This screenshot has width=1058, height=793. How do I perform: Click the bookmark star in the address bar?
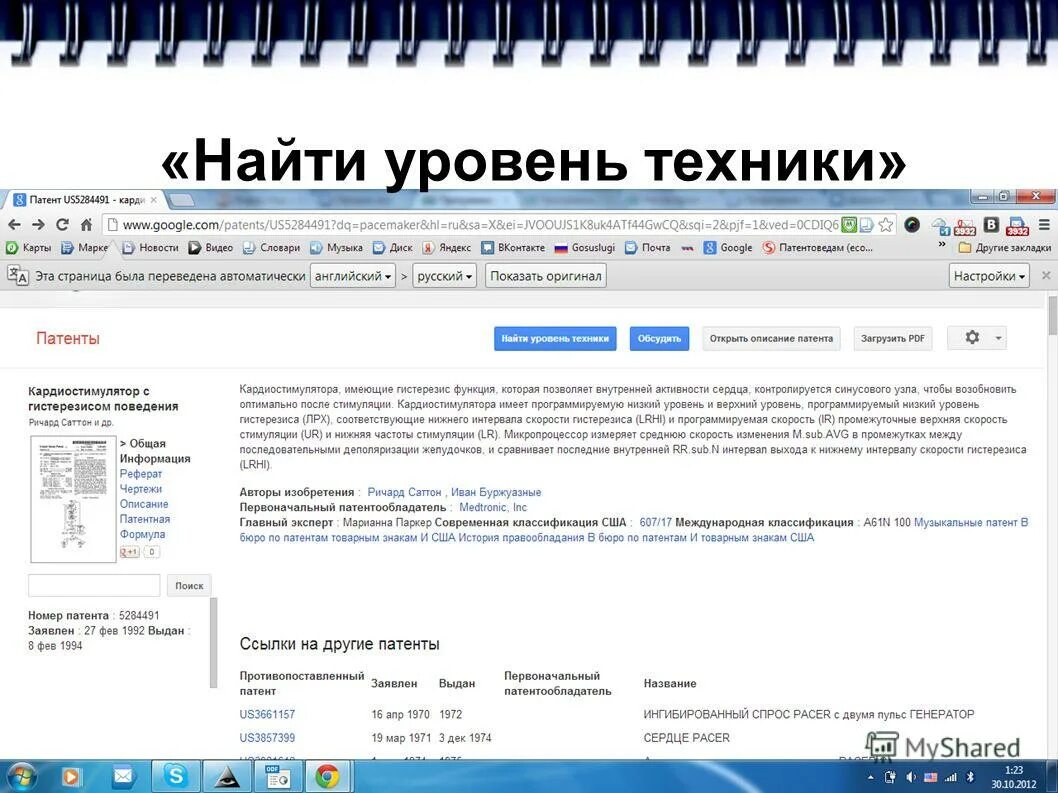(x=886, y=224)
